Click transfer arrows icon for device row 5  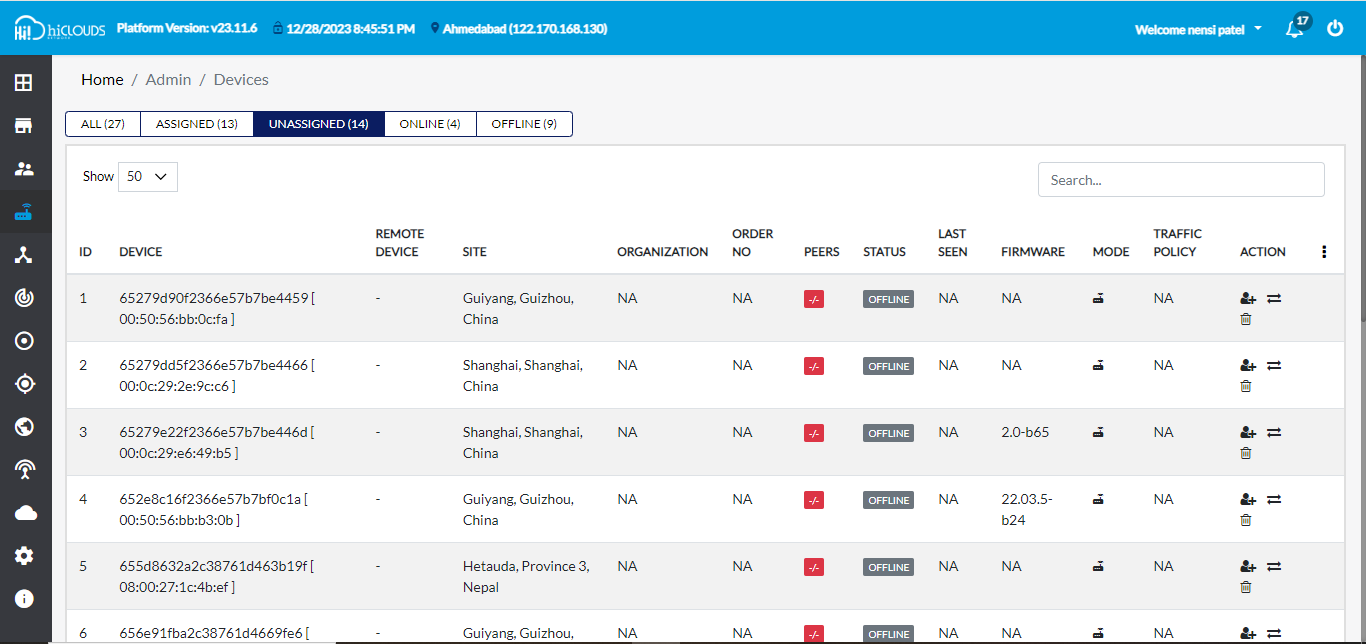pos(1274,566)
